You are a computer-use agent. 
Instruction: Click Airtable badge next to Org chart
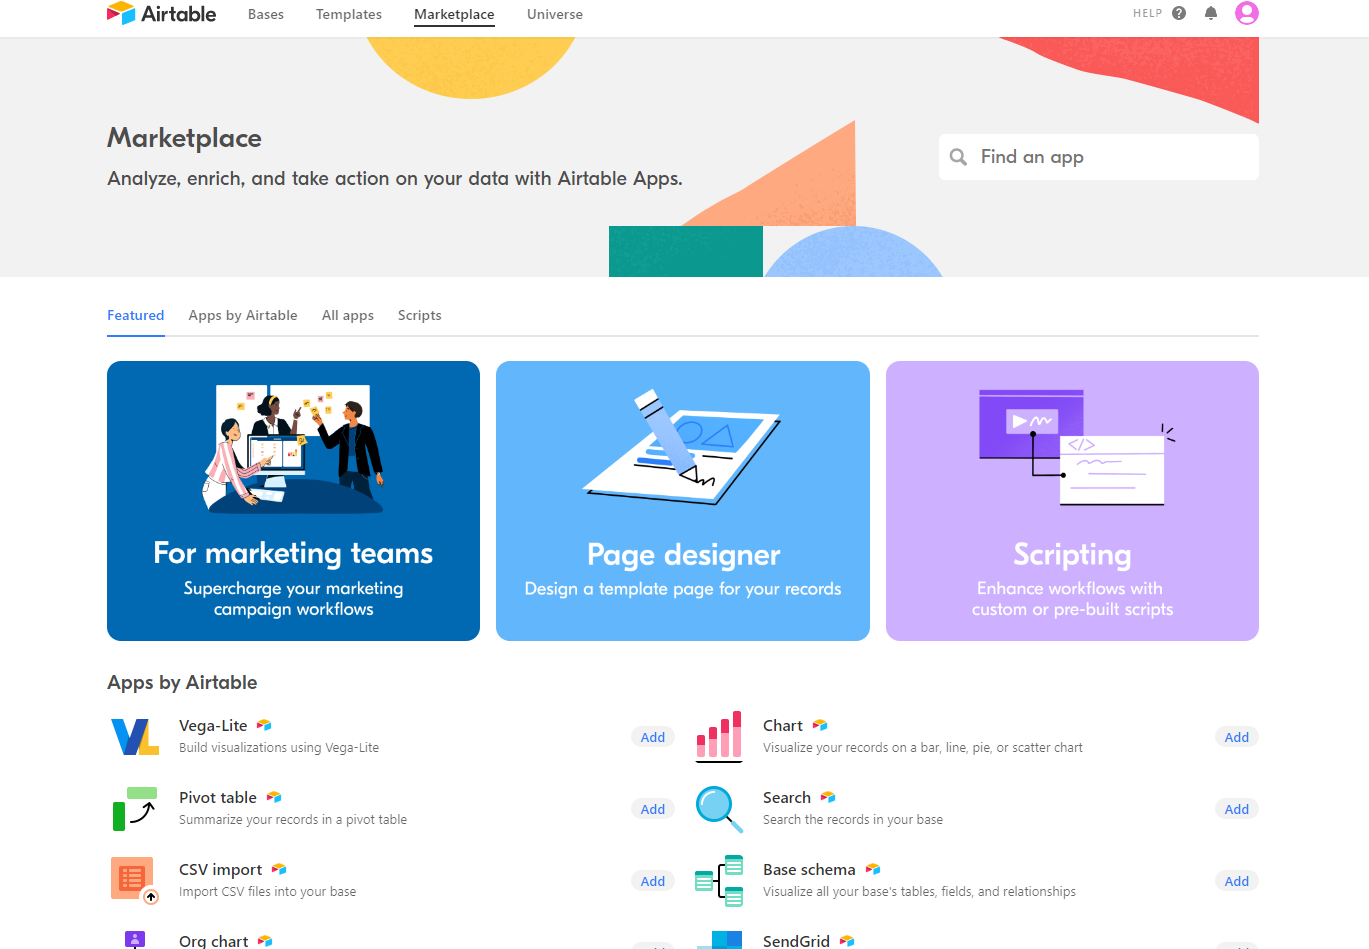265,941
